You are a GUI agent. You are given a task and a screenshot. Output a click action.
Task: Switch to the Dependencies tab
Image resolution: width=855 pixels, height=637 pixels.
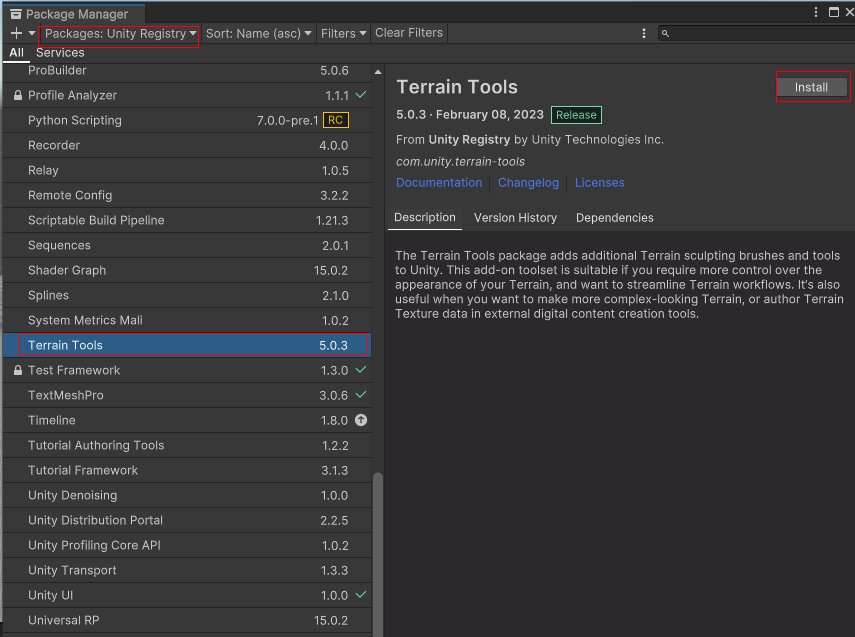[615, 218]
